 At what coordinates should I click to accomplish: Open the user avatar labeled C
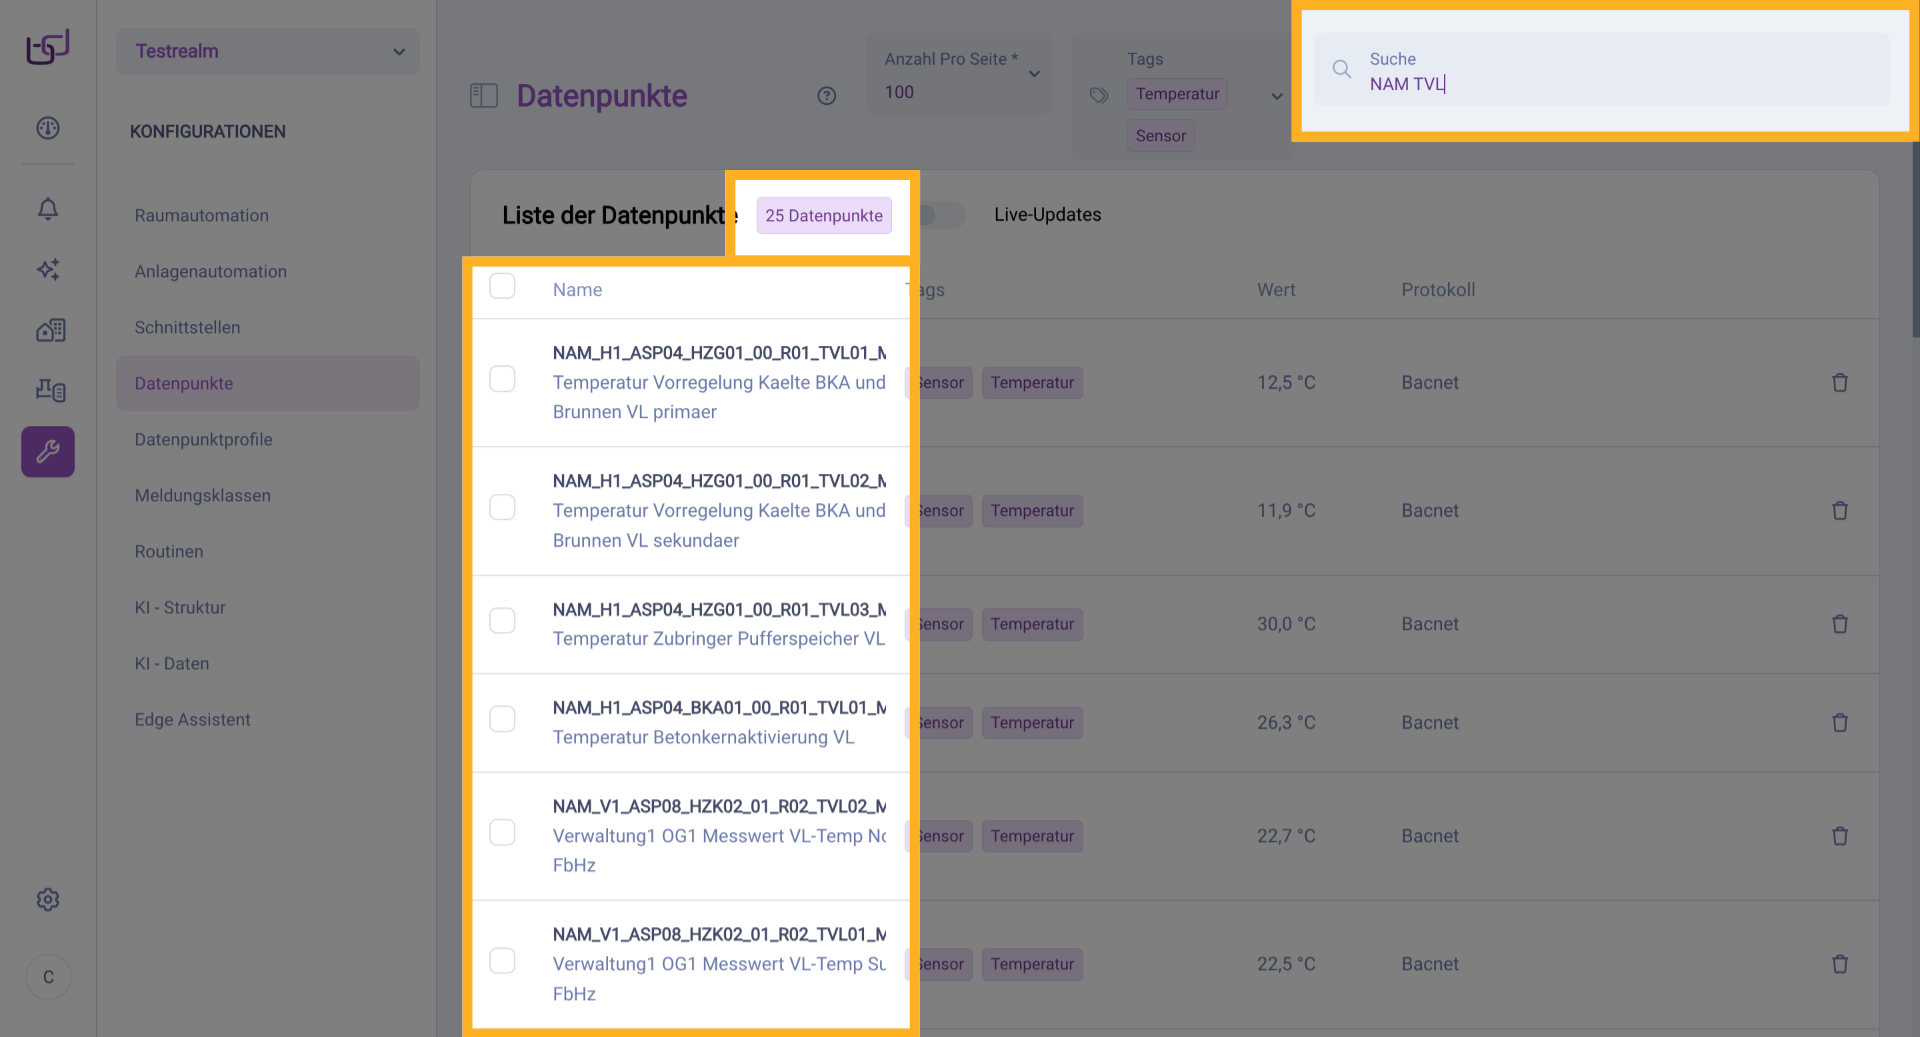point(48,977)
